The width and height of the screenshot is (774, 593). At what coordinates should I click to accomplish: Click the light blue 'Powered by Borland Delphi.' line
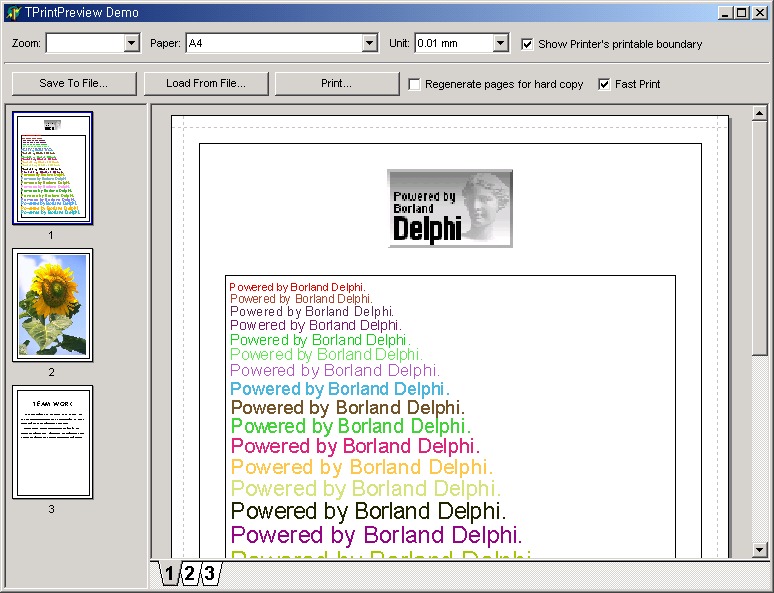pyautogui.click(x=340, y=389)
